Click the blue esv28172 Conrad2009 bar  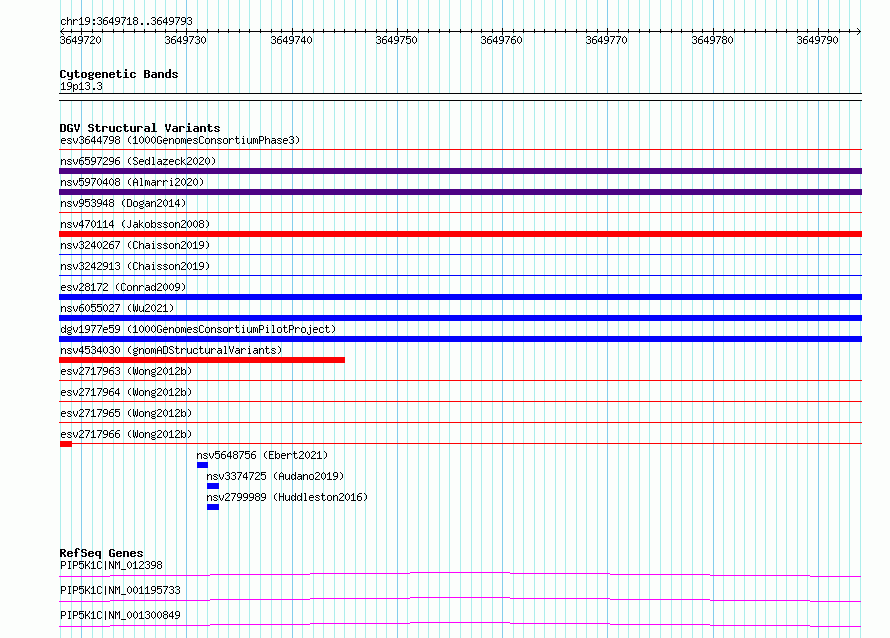click(460, 297)
